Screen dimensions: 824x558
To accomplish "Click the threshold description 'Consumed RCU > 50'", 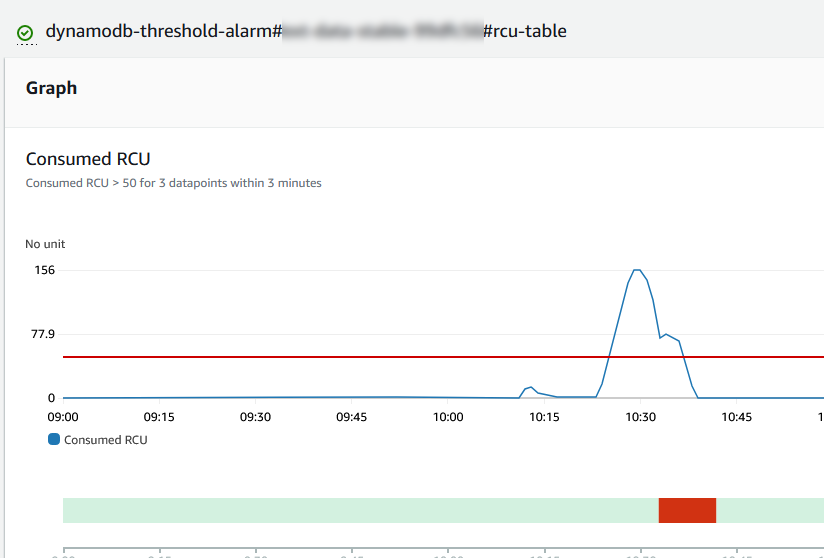I will pos(173,183).
